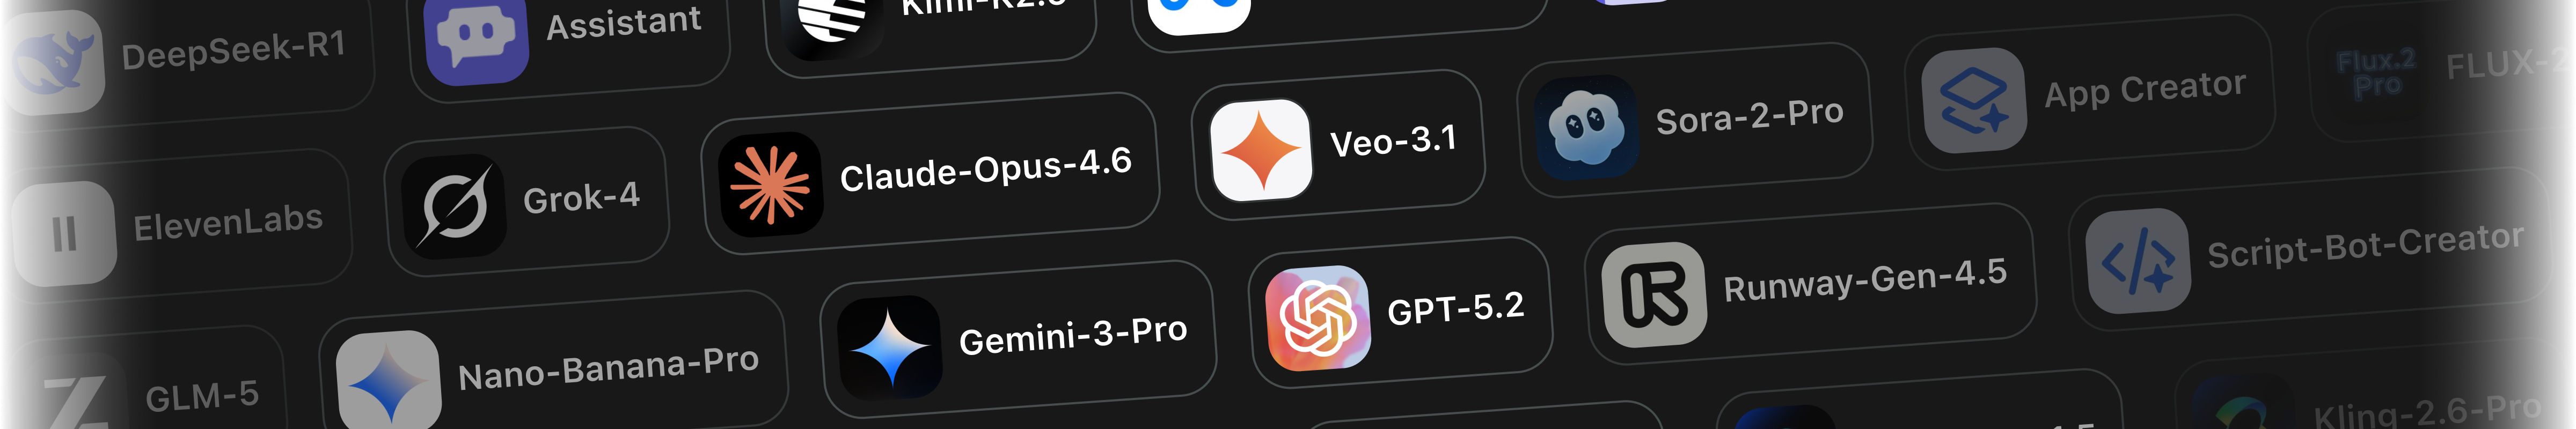Click the Flux.2 Pro thumbnail icon
The image size is (2576, 429).
(x=2376, y=73)
